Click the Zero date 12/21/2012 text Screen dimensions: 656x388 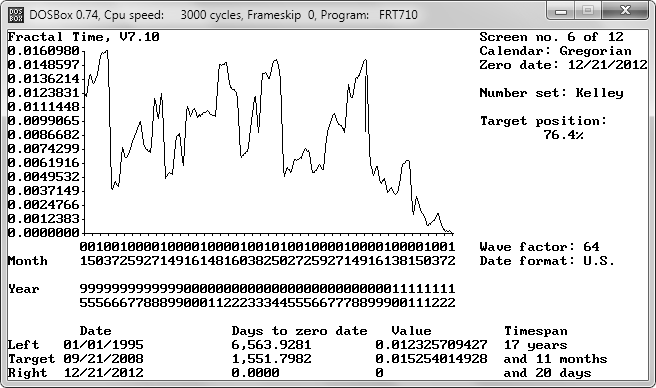pyautogui.click(x=563, y=65)
